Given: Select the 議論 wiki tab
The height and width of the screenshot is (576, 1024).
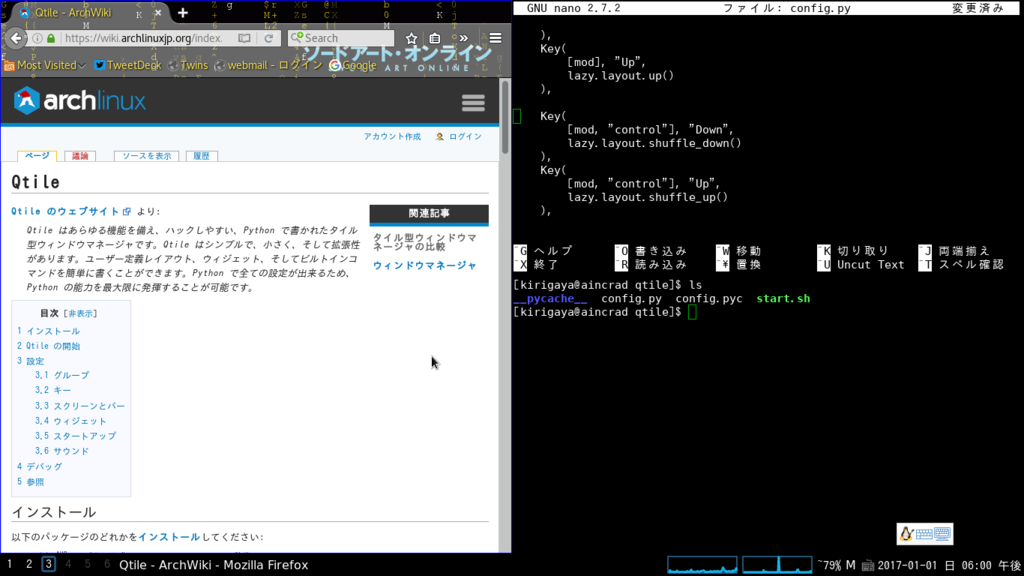Looking at the screenshot, I should (80, 156).
